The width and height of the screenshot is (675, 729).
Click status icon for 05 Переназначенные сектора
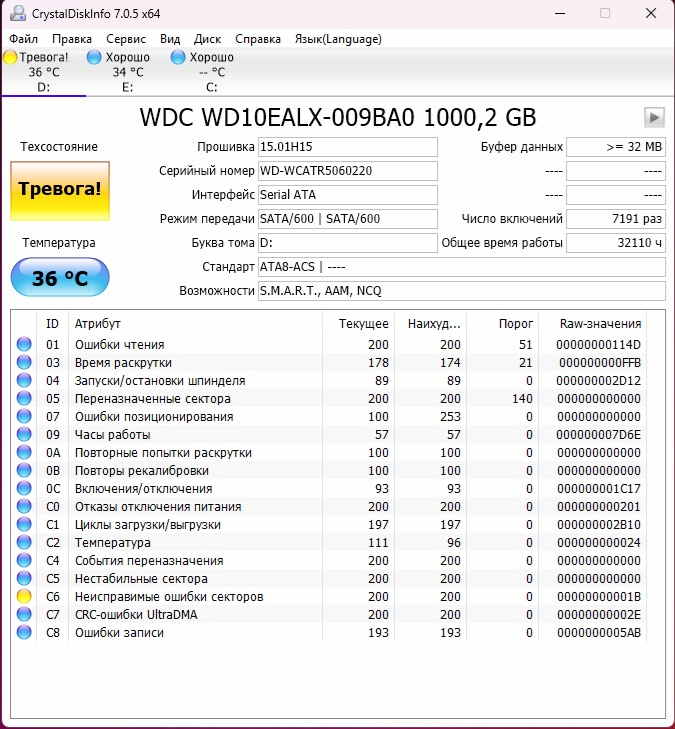(24, 398)
